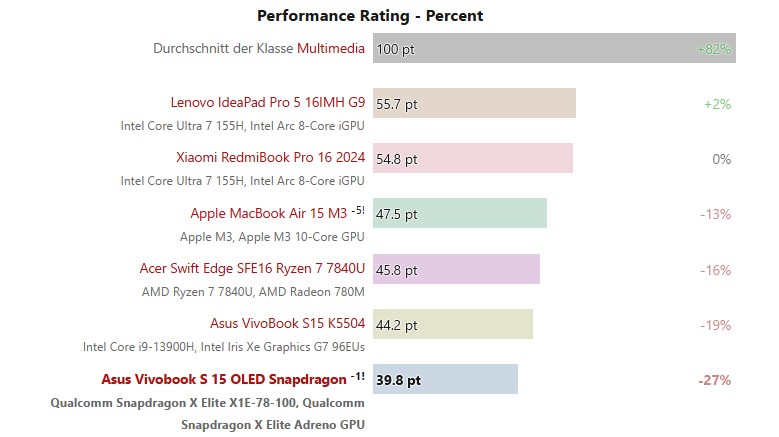This screenshot has height=437, width=779.
Task: Click the blue 39.8 pt Snapdragon bar
Action: [x=445, y=380]
